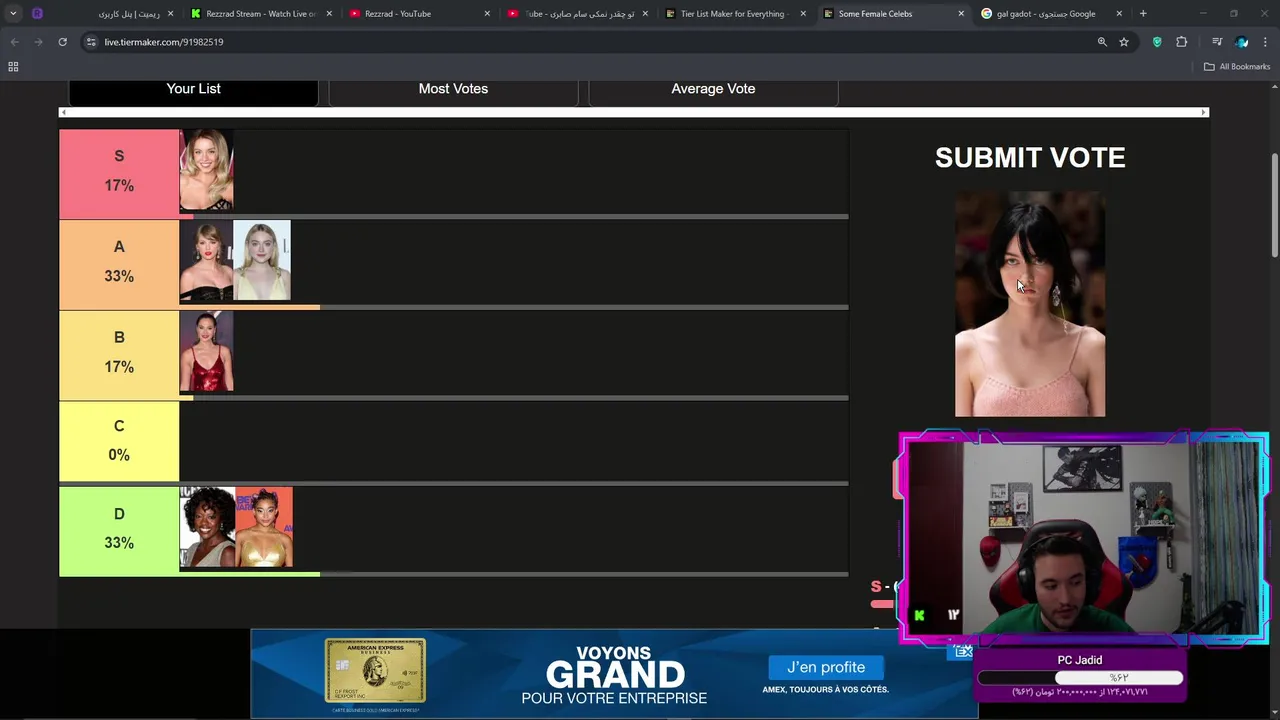Click the American Express gold card image

(375, 671)
